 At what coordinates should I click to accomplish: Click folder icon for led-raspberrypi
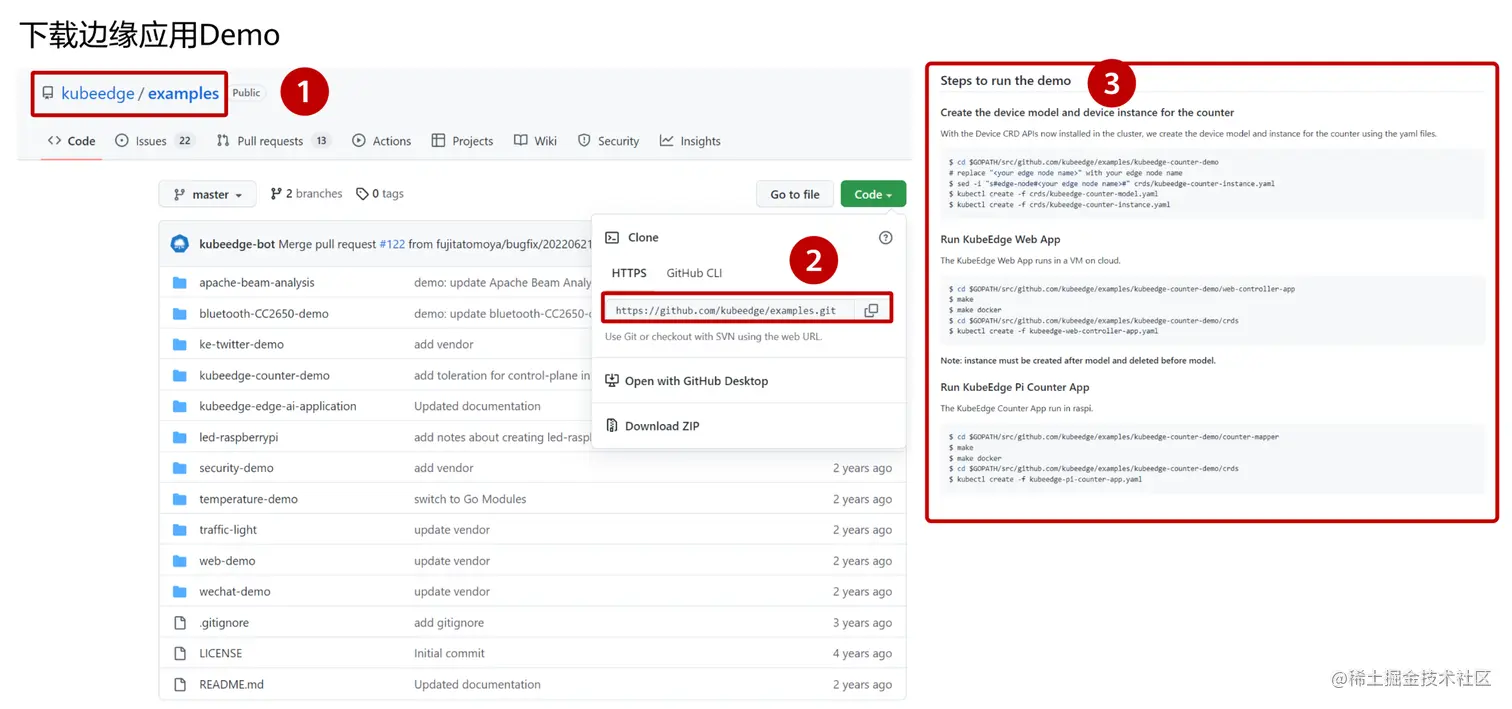(x=180, y=438)
